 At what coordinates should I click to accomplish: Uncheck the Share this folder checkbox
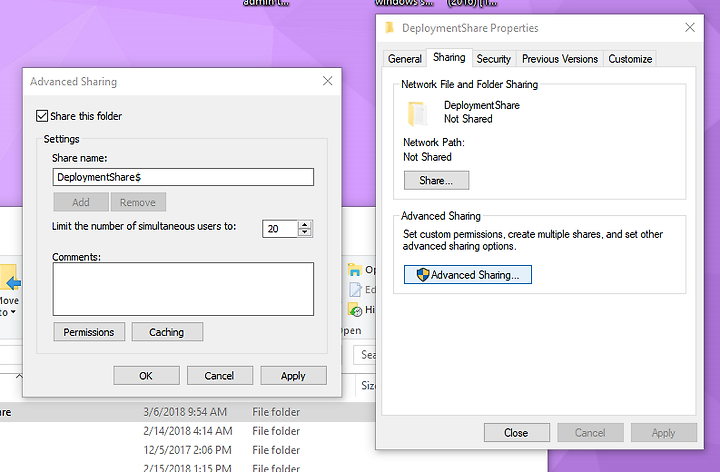tap(42, 116)
